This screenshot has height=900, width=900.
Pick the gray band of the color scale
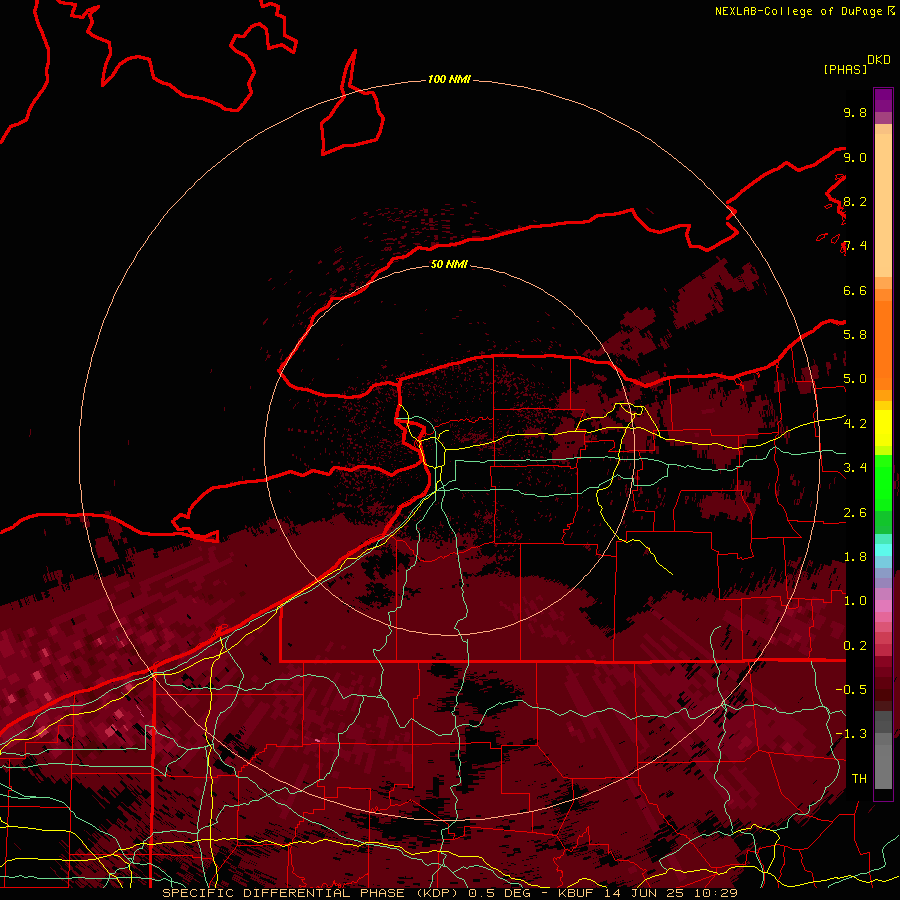883,750
